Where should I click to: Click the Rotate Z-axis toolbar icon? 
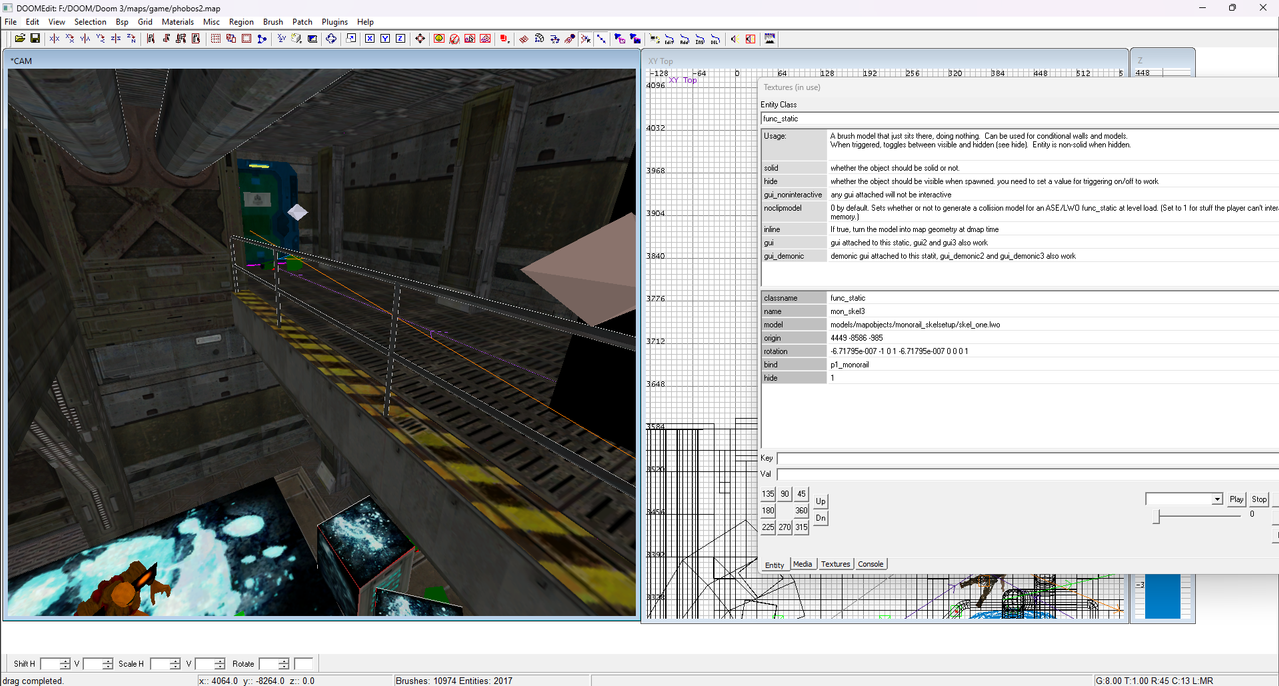[x=132, y=39]
